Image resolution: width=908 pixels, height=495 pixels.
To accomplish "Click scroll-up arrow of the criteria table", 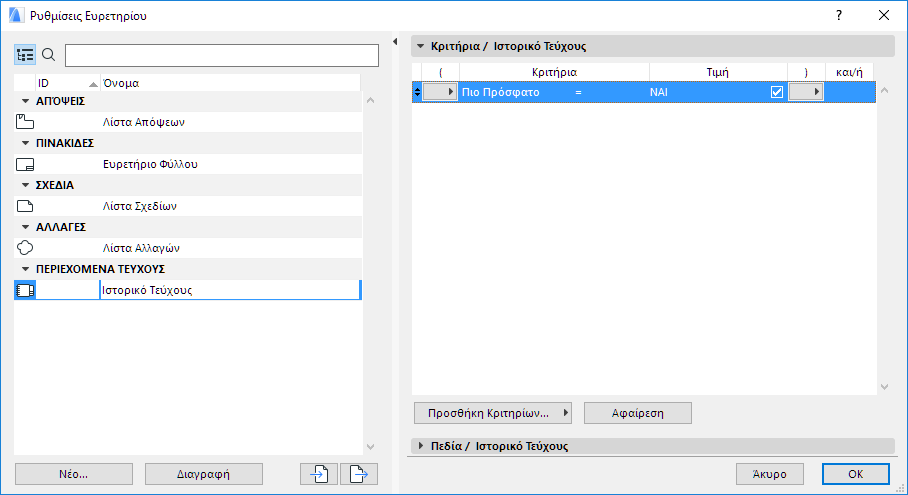I will [884, 90].
